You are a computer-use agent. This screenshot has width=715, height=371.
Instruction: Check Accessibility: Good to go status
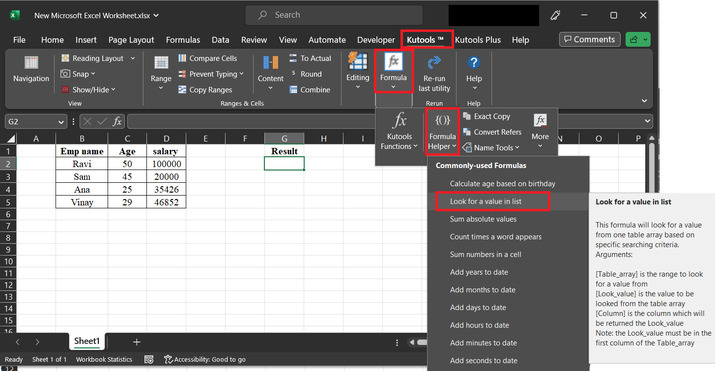pyautogui.click(x=205, y=360)
